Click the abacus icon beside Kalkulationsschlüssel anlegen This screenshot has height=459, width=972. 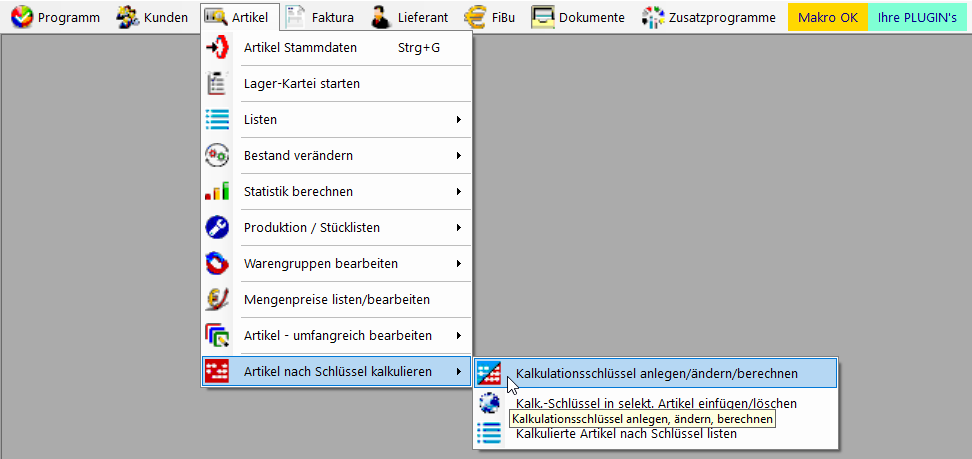489,373
